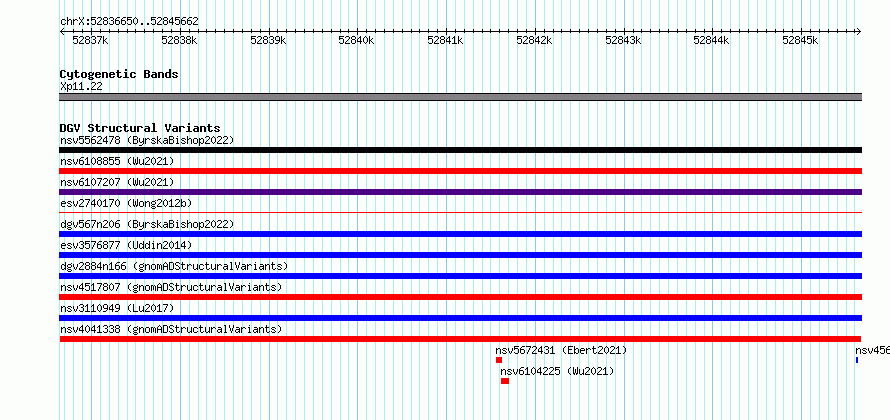Open nsv6107207 (Wu2021) label
The height and width of the screenshot is (420, 890).
point(117,182)
